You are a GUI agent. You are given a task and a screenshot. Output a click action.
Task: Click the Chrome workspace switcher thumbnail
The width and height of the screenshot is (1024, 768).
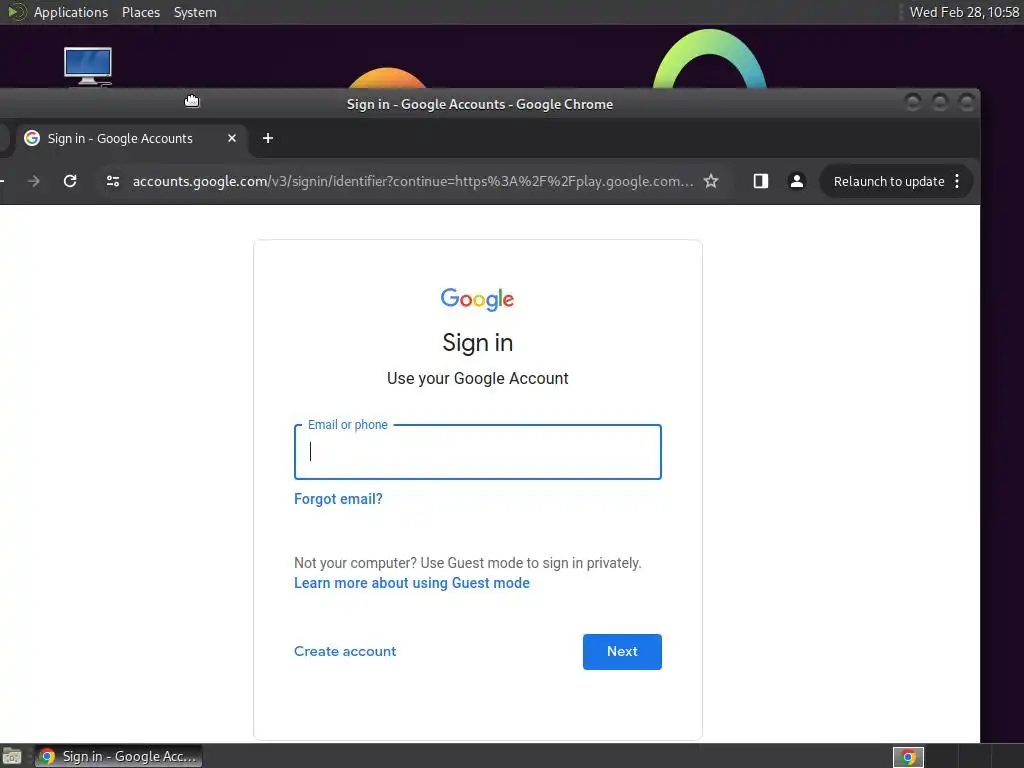[x=908, y=756]
